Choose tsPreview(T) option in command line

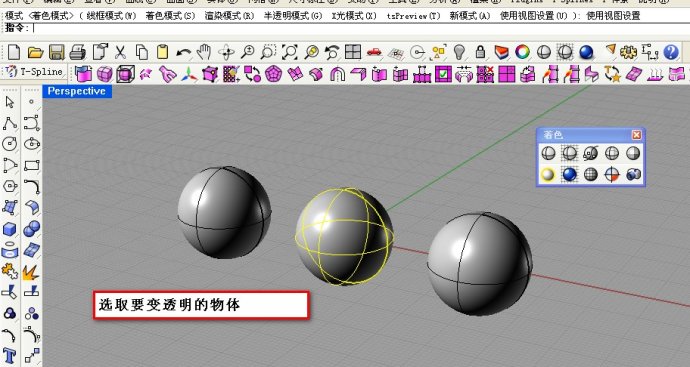click(x=413, y=16)
